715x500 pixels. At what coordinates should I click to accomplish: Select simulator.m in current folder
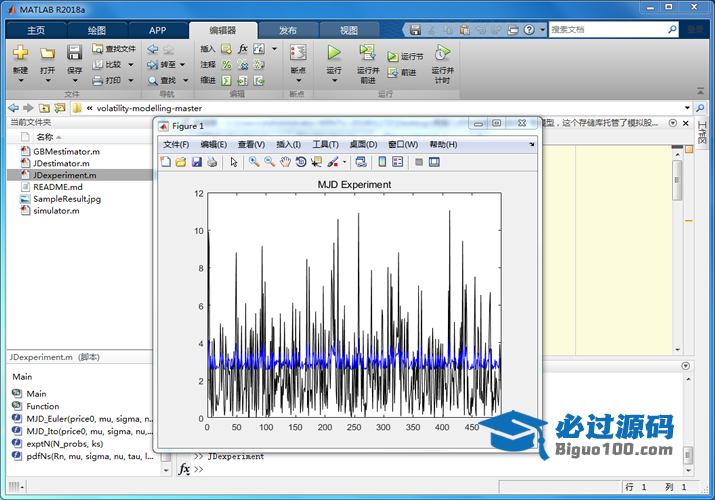[x=56, y=211]
